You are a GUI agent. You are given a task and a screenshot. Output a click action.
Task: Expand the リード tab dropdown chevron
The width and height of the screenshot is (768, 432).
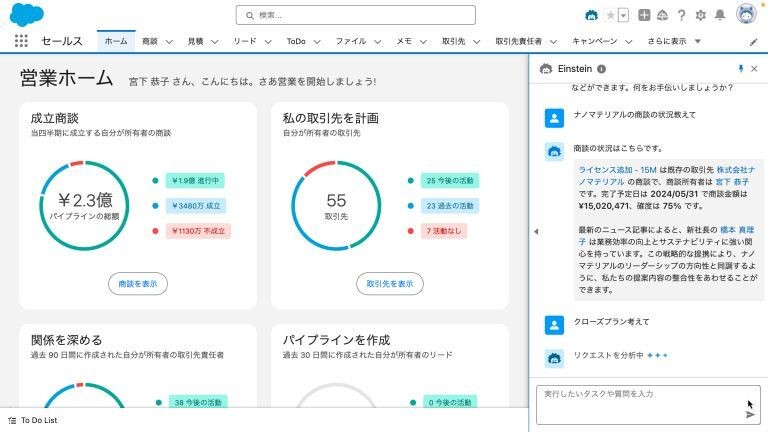pyautogui.click(x=268, y=42)
